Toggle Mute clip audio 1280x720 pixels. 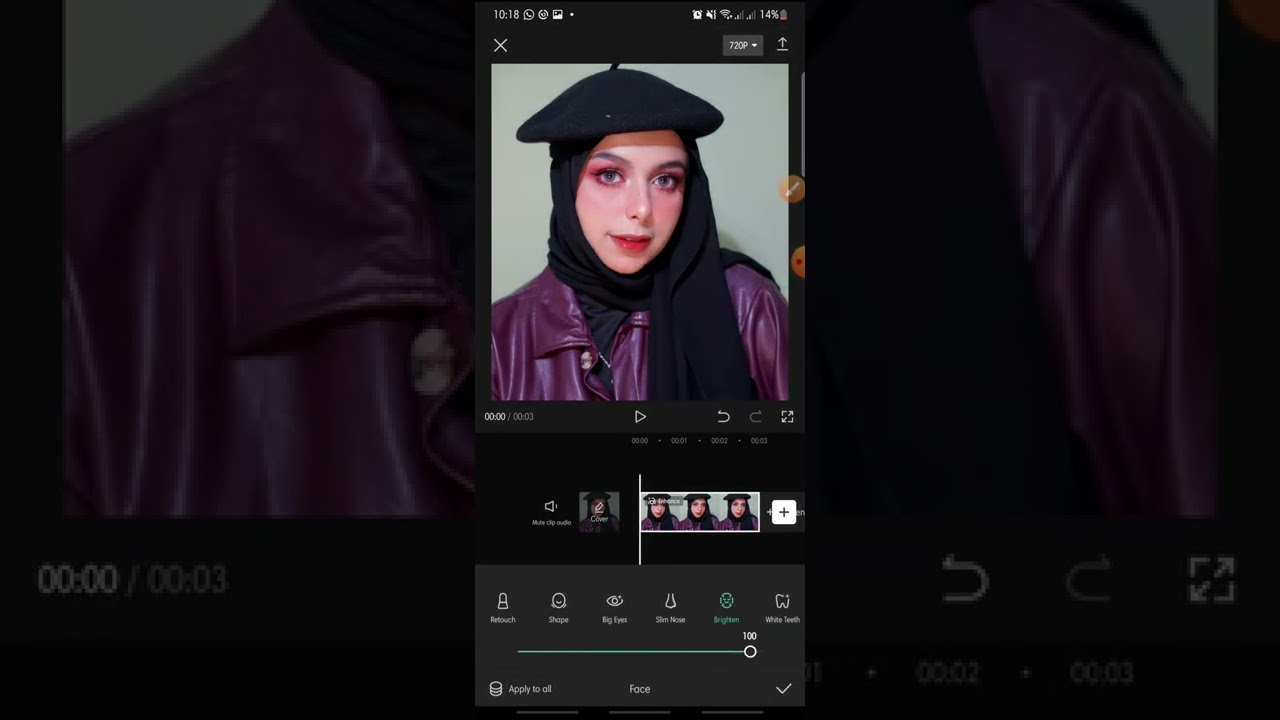click(551, 511)
